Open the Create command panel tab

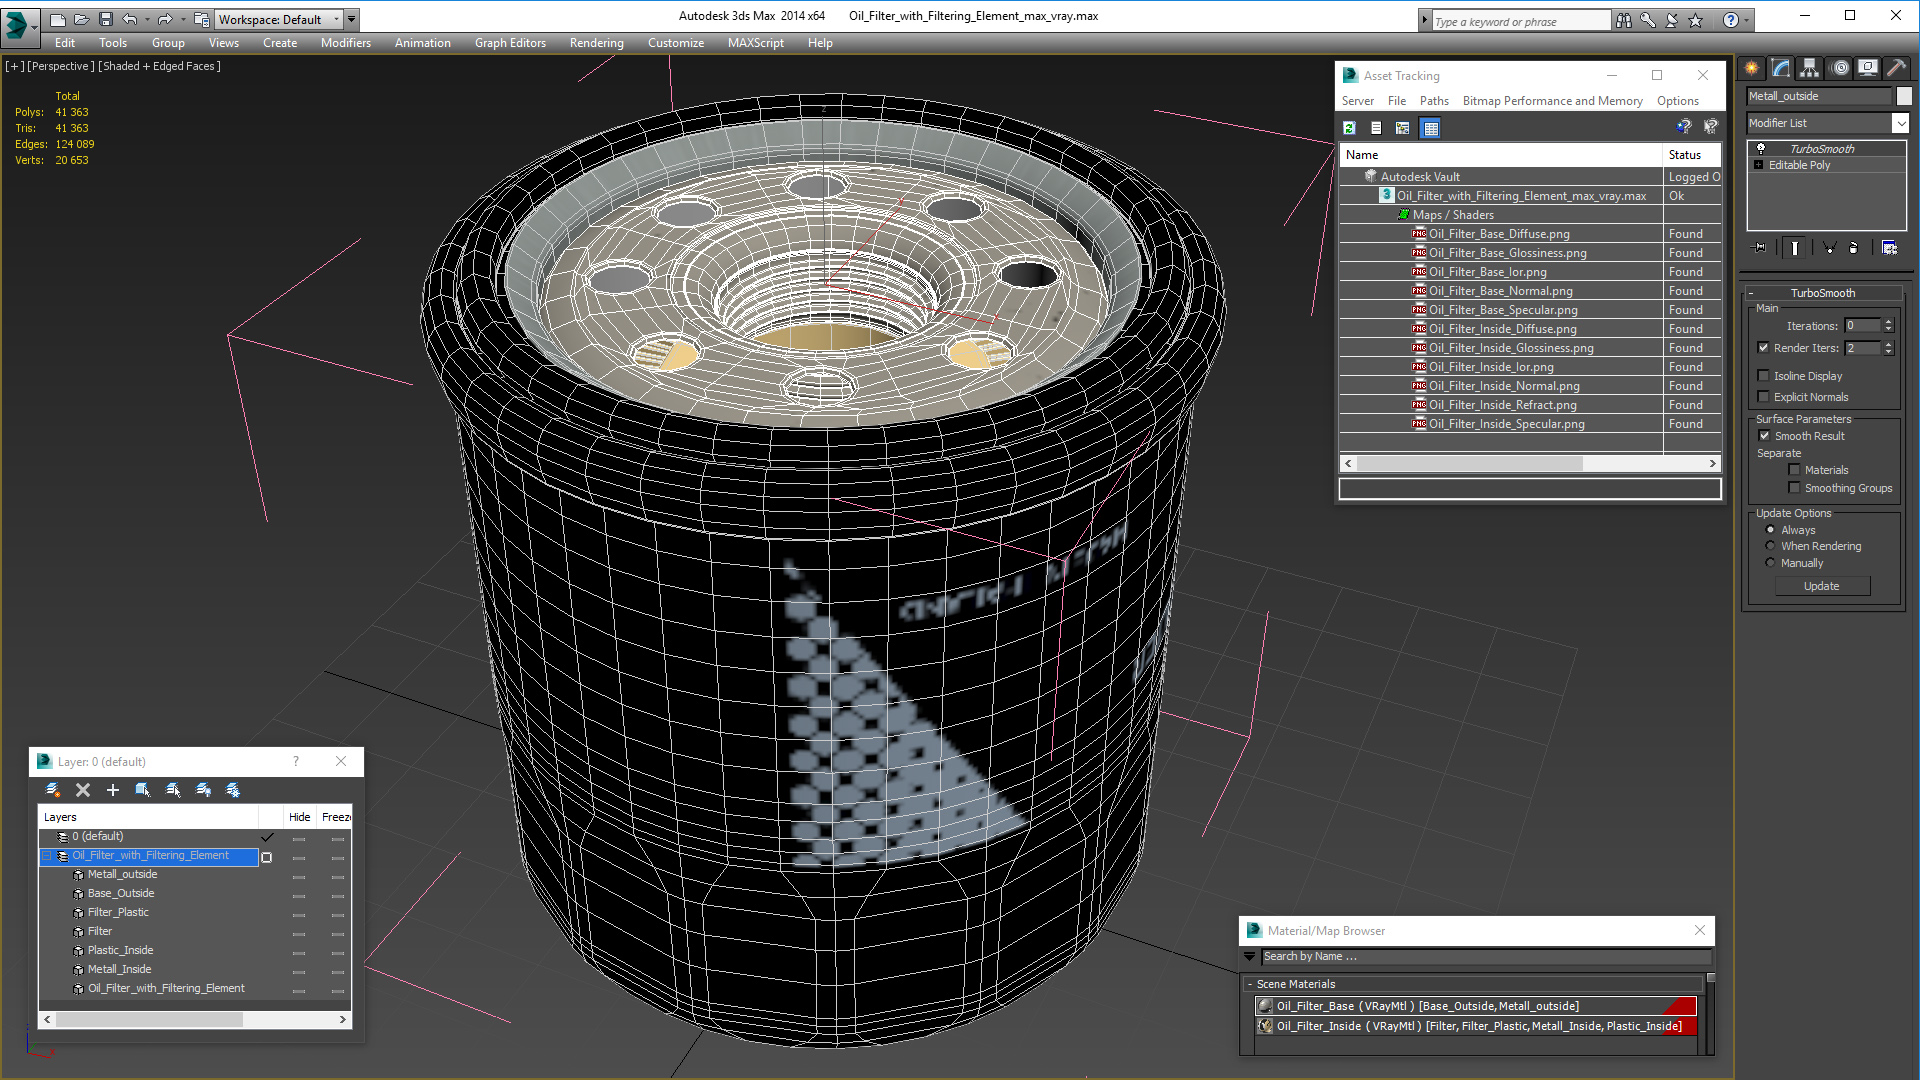1752,68
